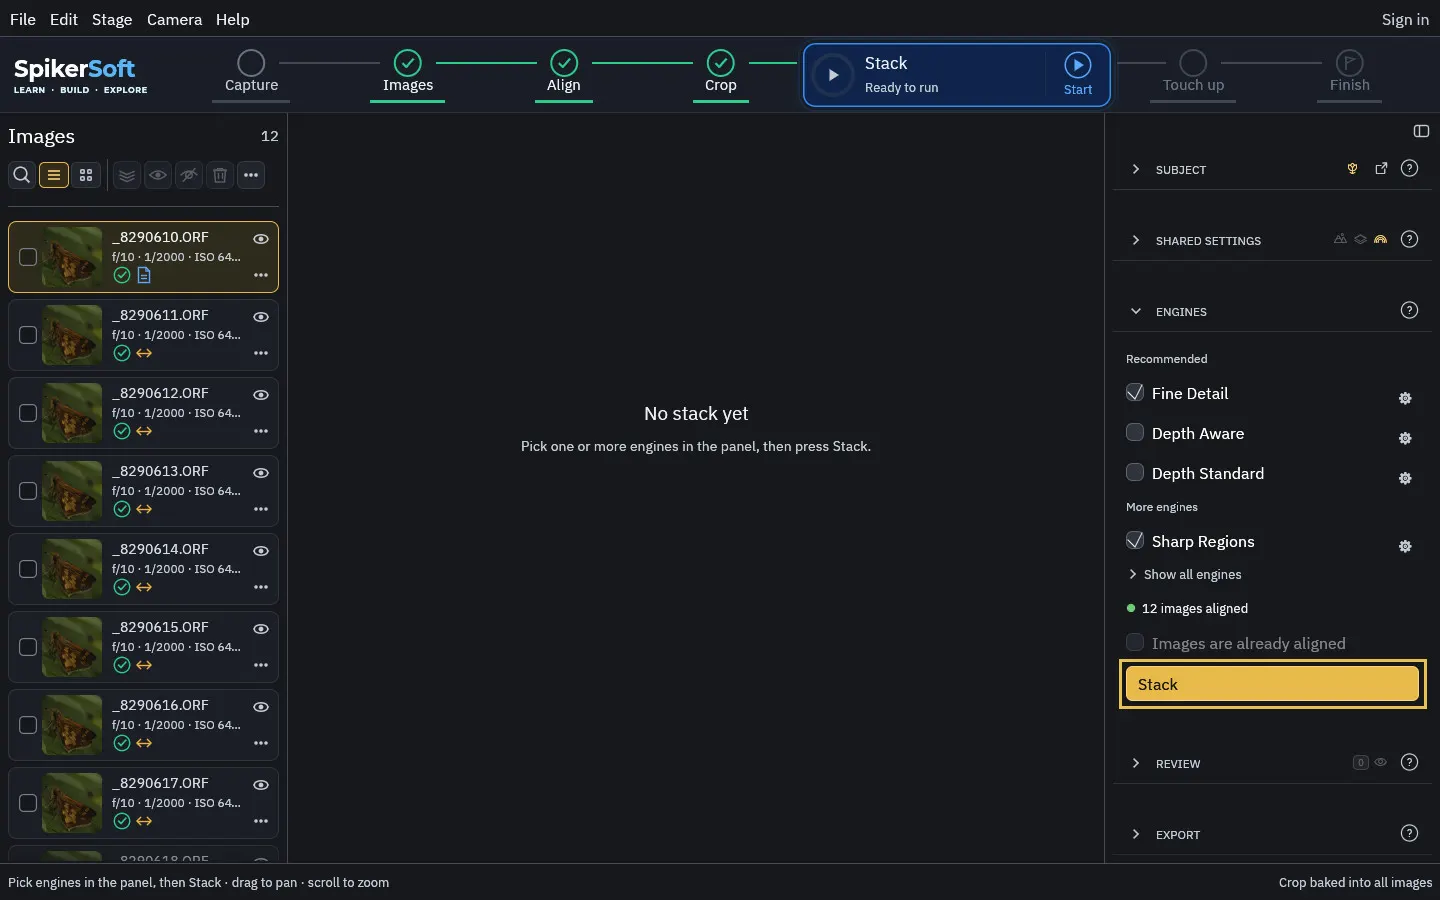Click the yellow Stack button
Image resolution: width=1440 pixels, height=900 pixels.
click(x=1272, y=684)
